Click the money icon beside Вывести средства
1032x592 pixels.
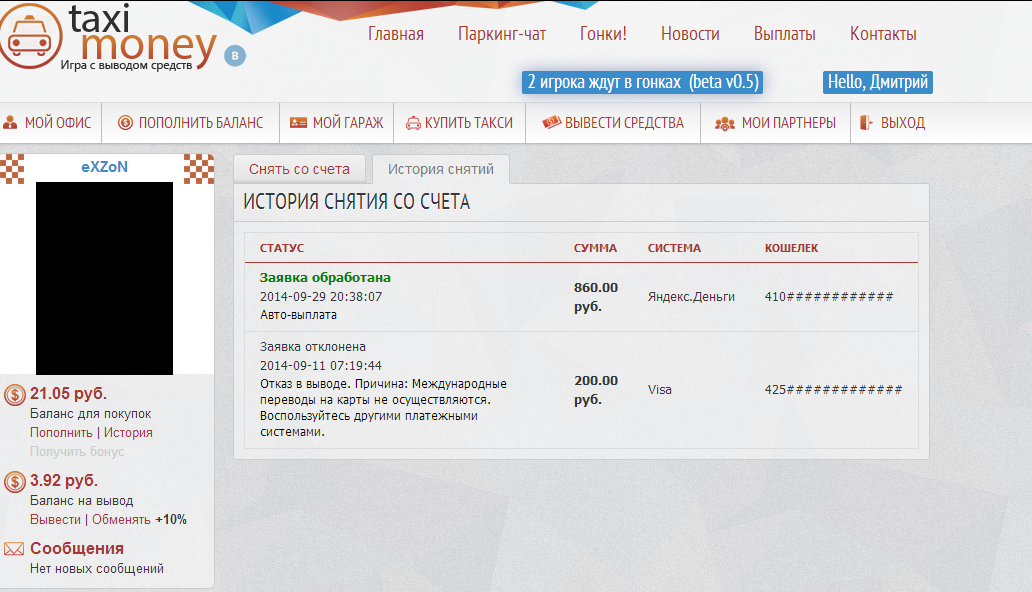(552, 122)
